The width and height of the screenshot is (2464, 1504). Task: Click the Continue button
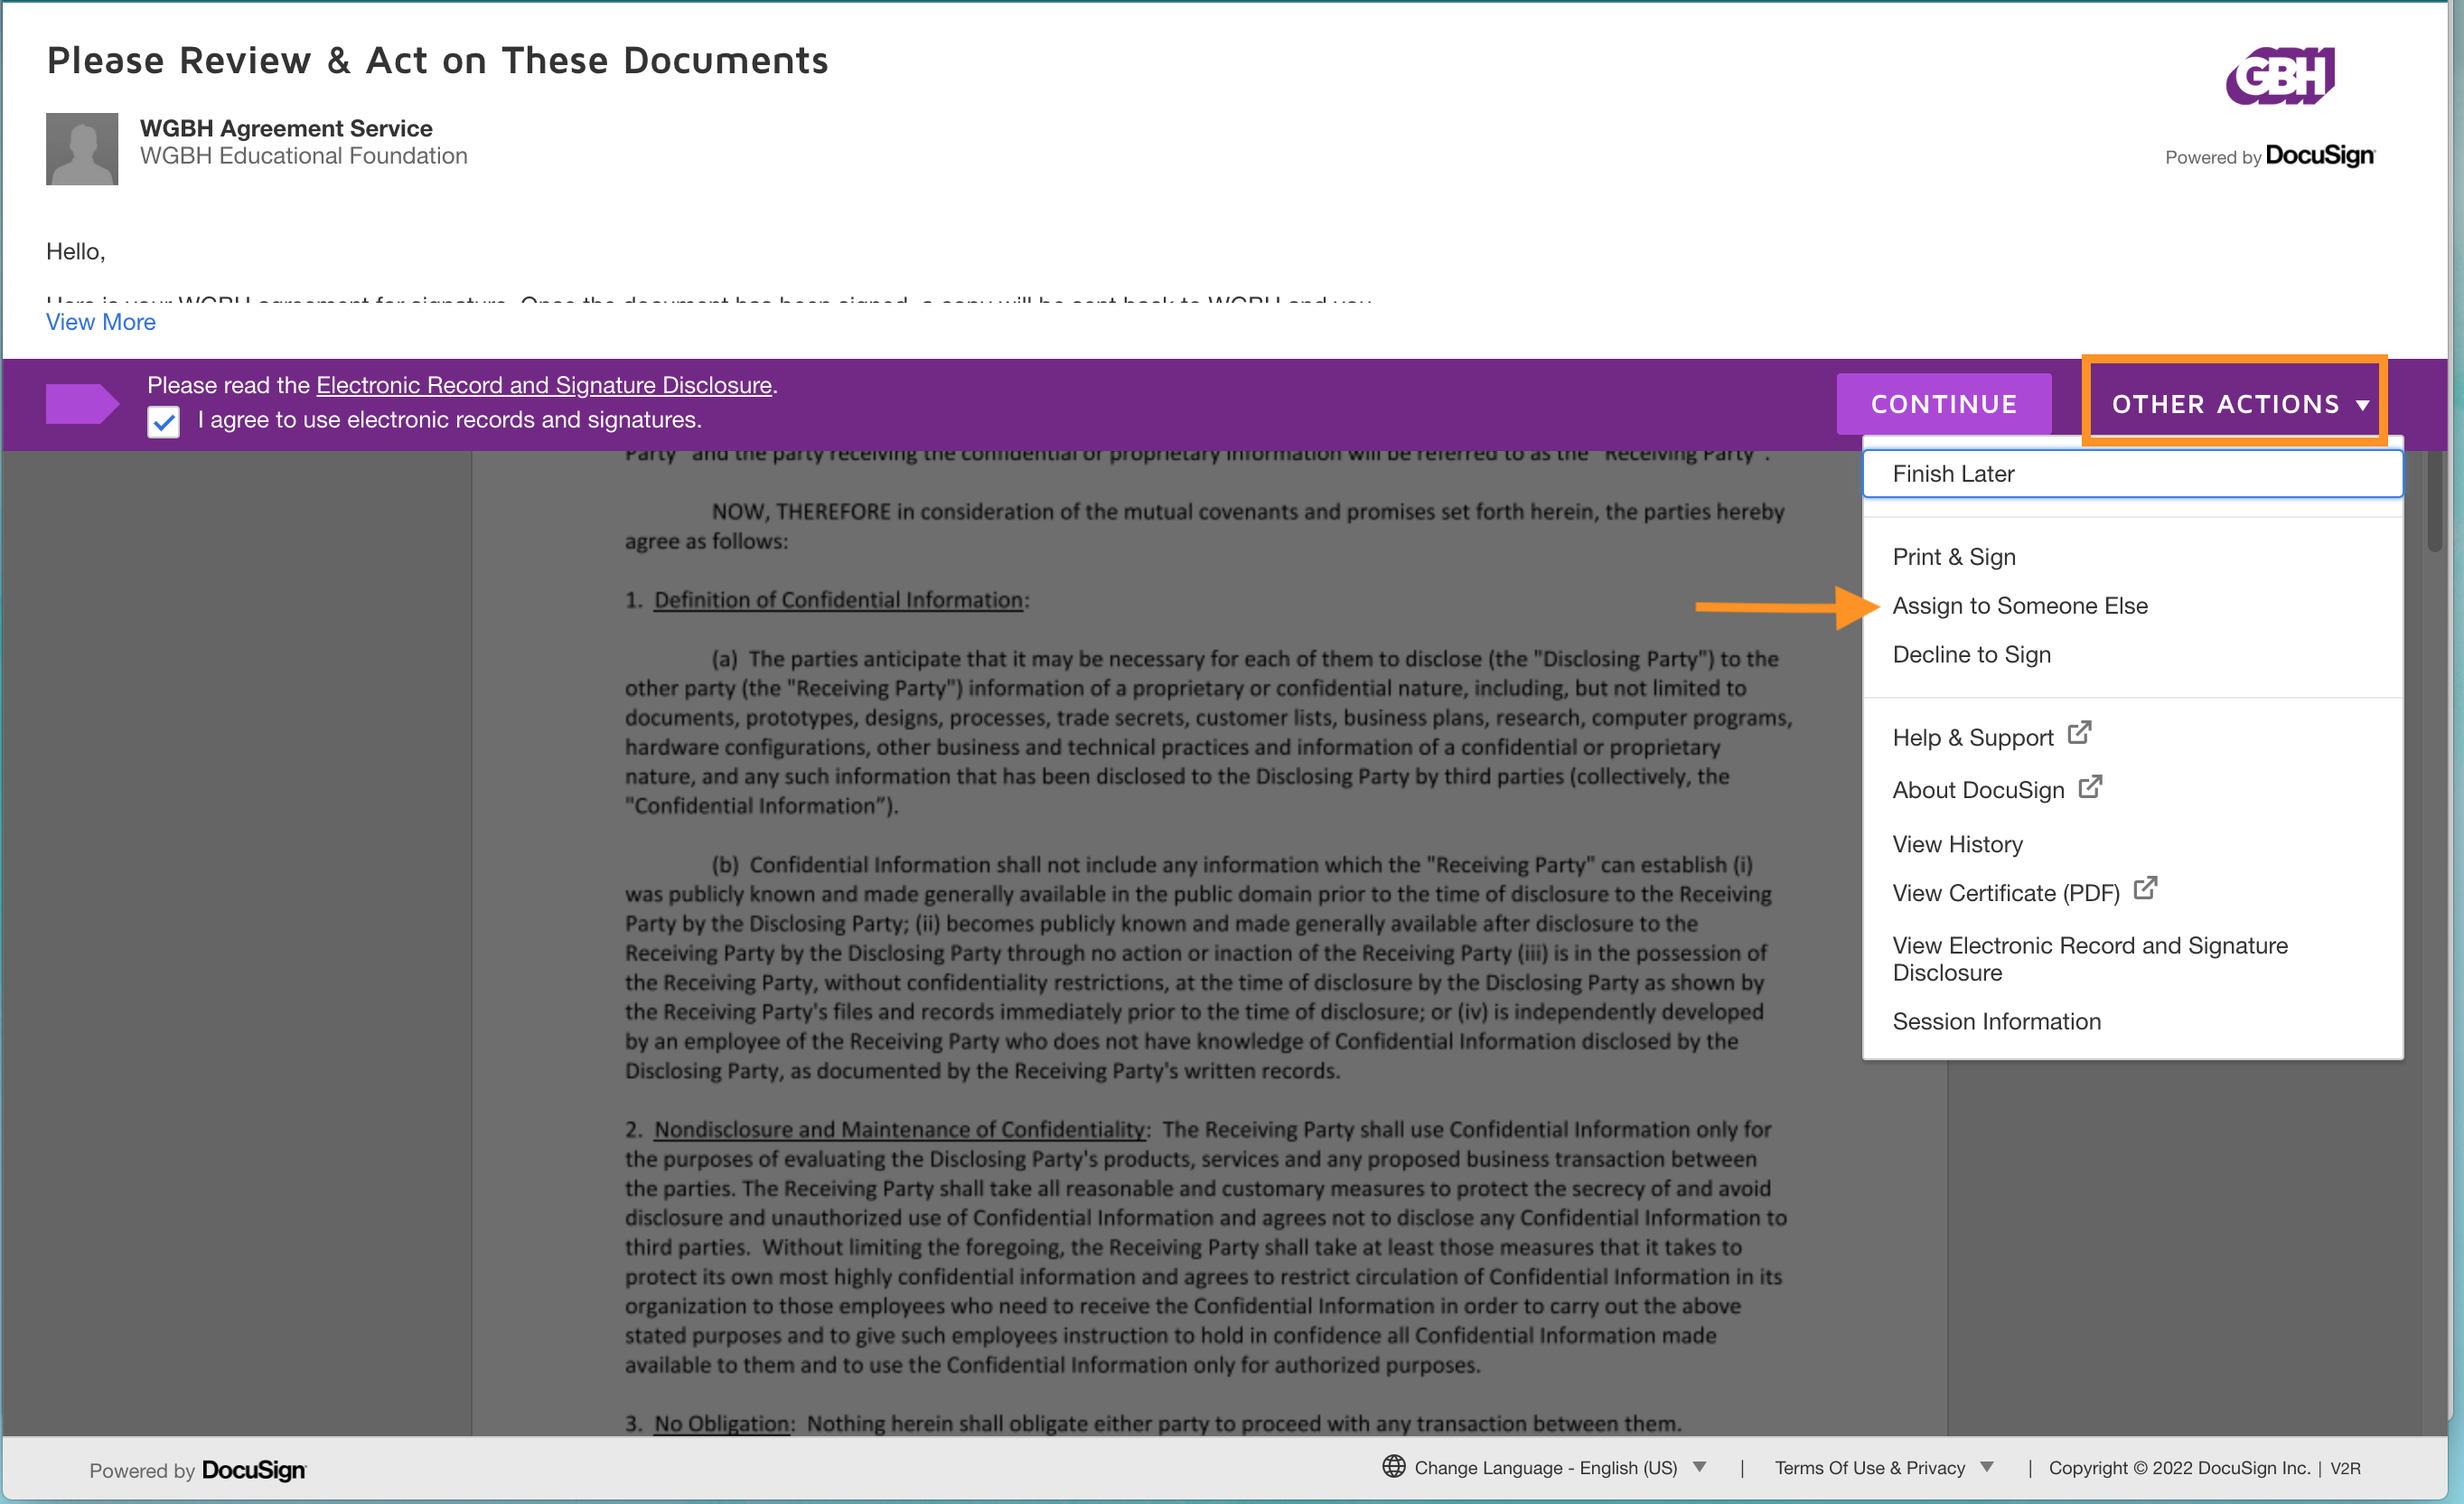pyautogui.click(x=1943, y=404)
